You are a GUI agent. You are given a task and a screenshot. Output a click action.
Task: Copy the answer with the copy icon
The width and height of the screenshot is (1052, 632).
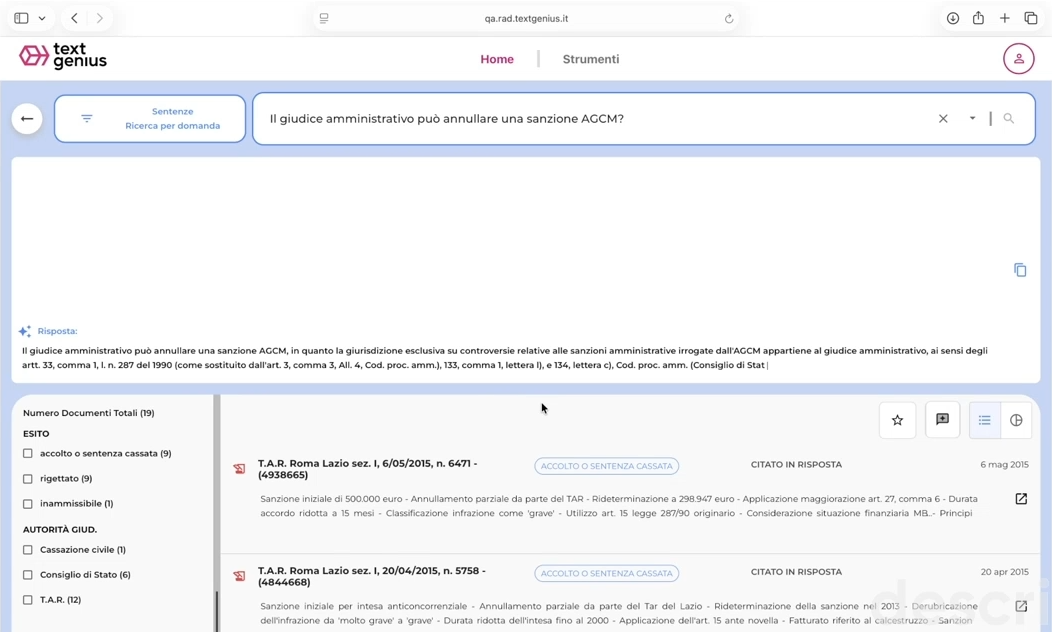click(x=1020, y=270)
